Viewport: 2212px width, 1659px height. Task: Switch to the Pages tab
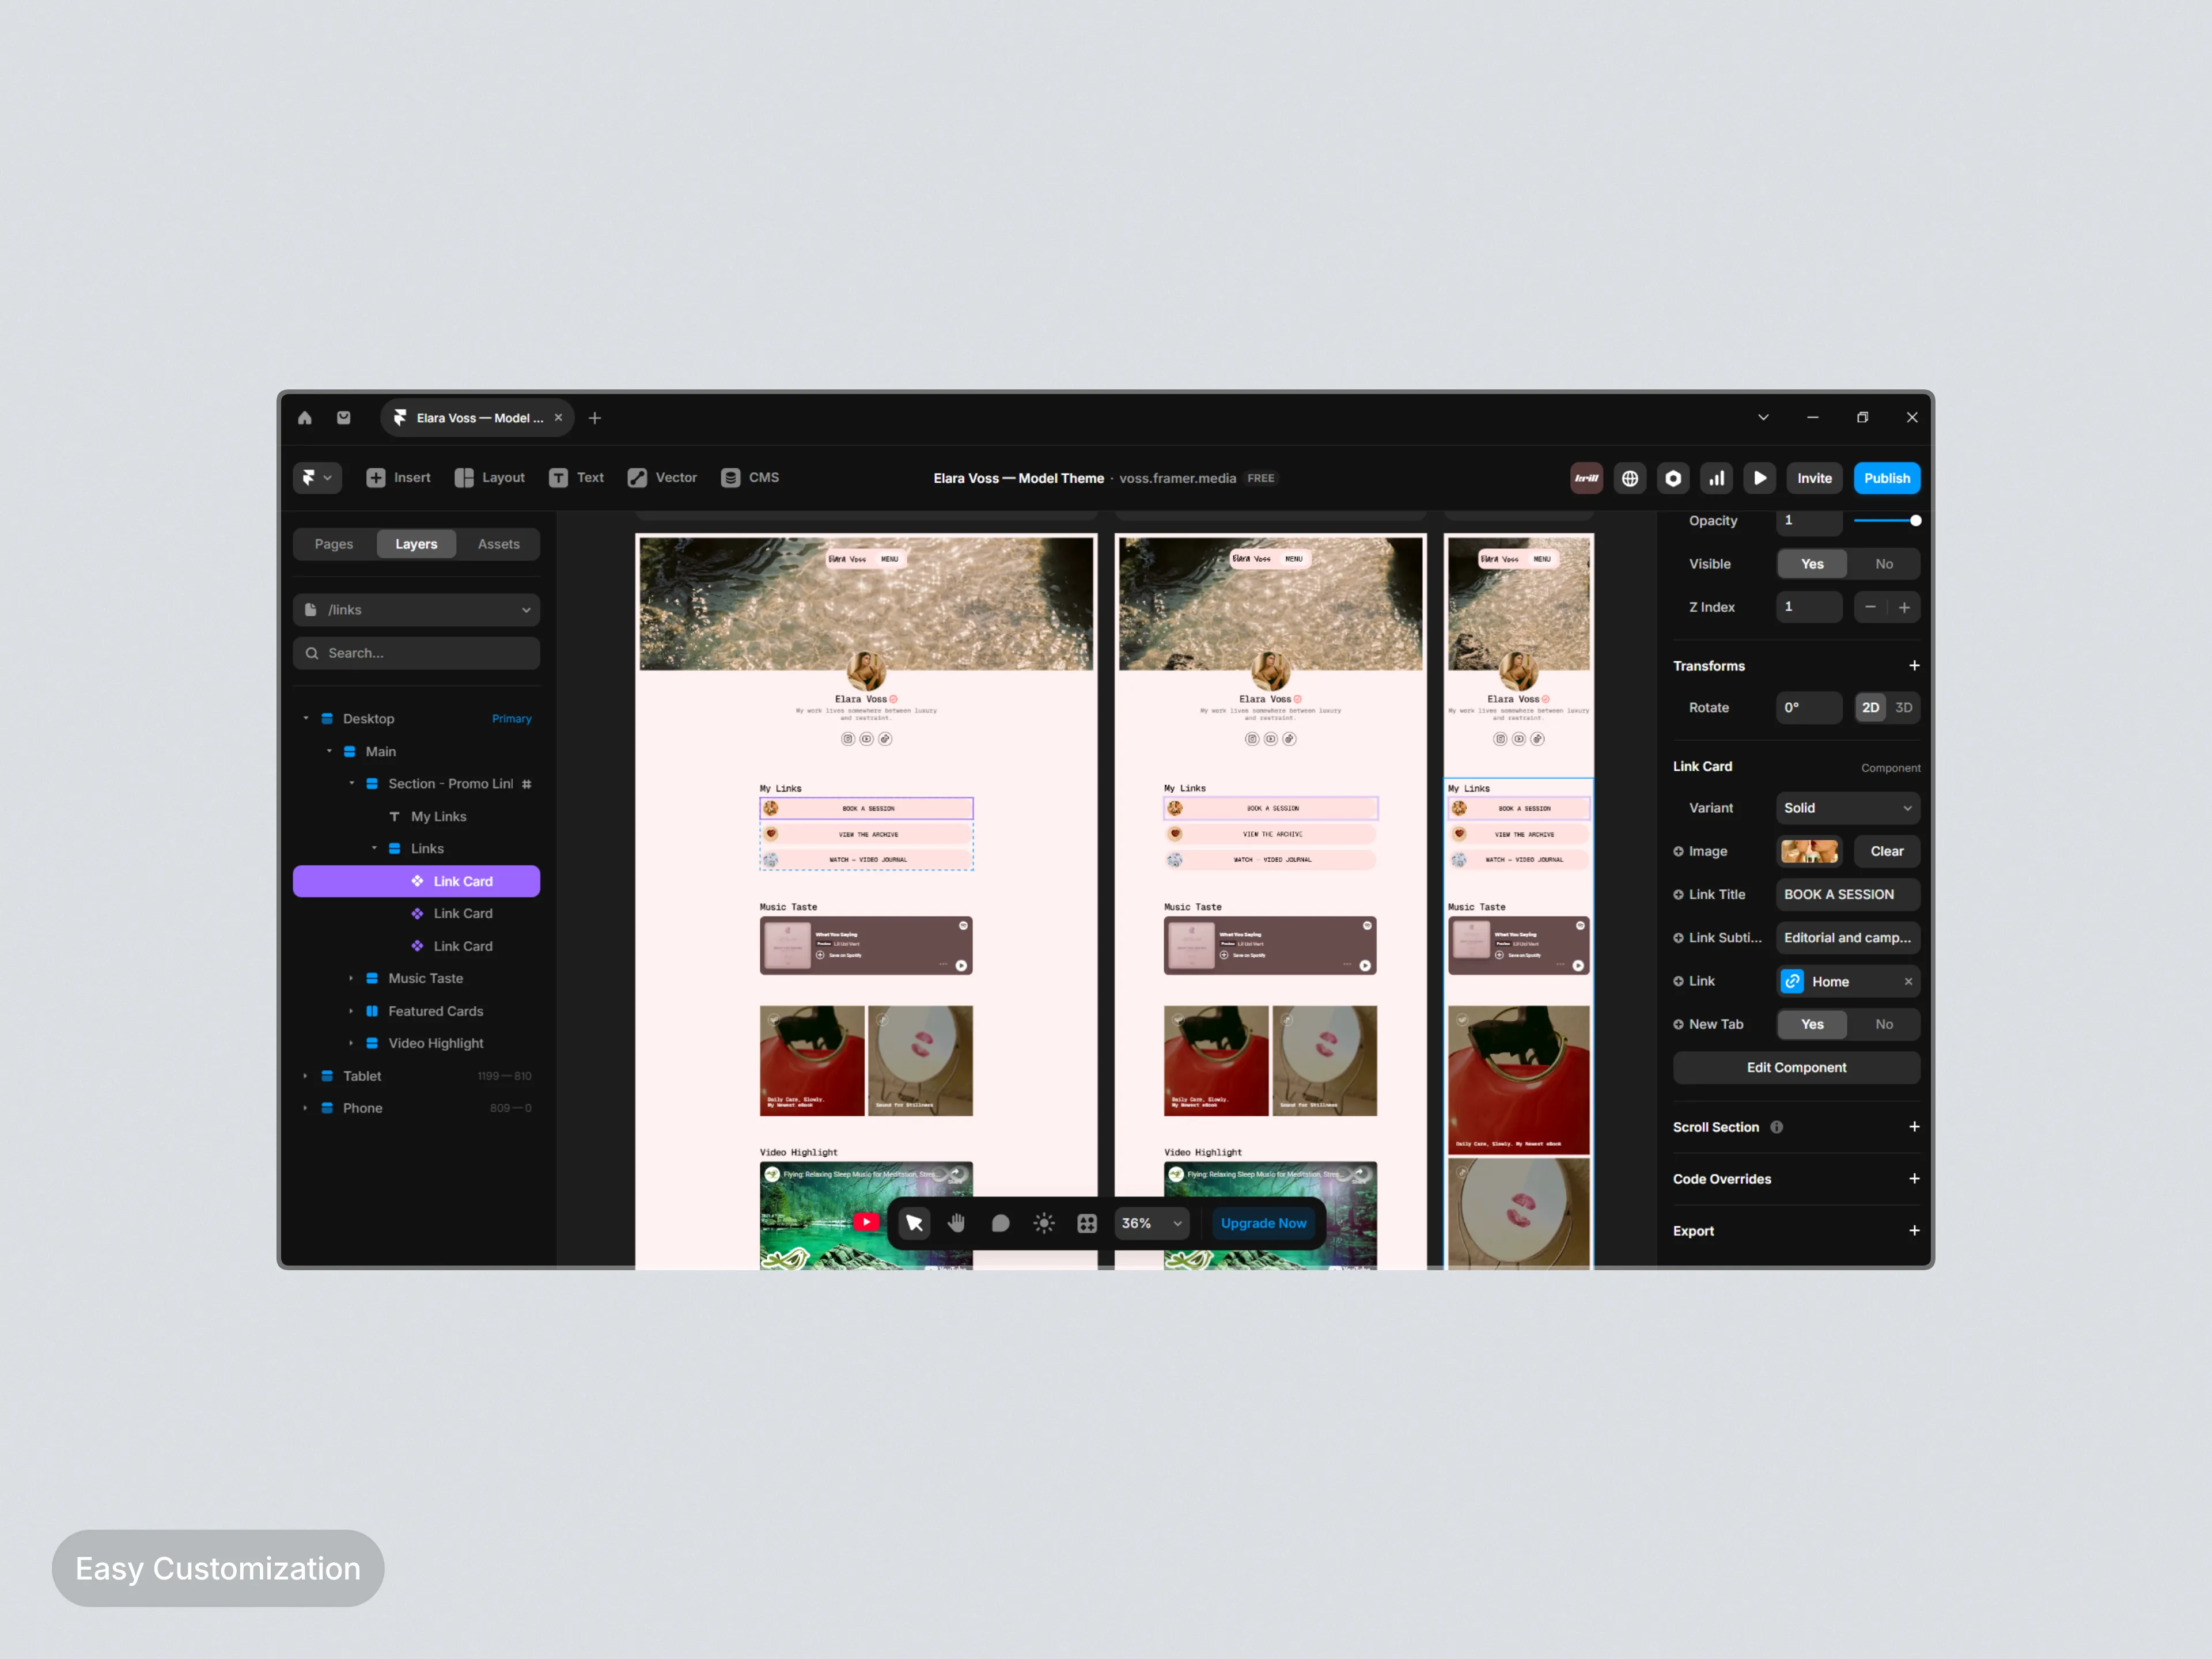pos(334,544)
